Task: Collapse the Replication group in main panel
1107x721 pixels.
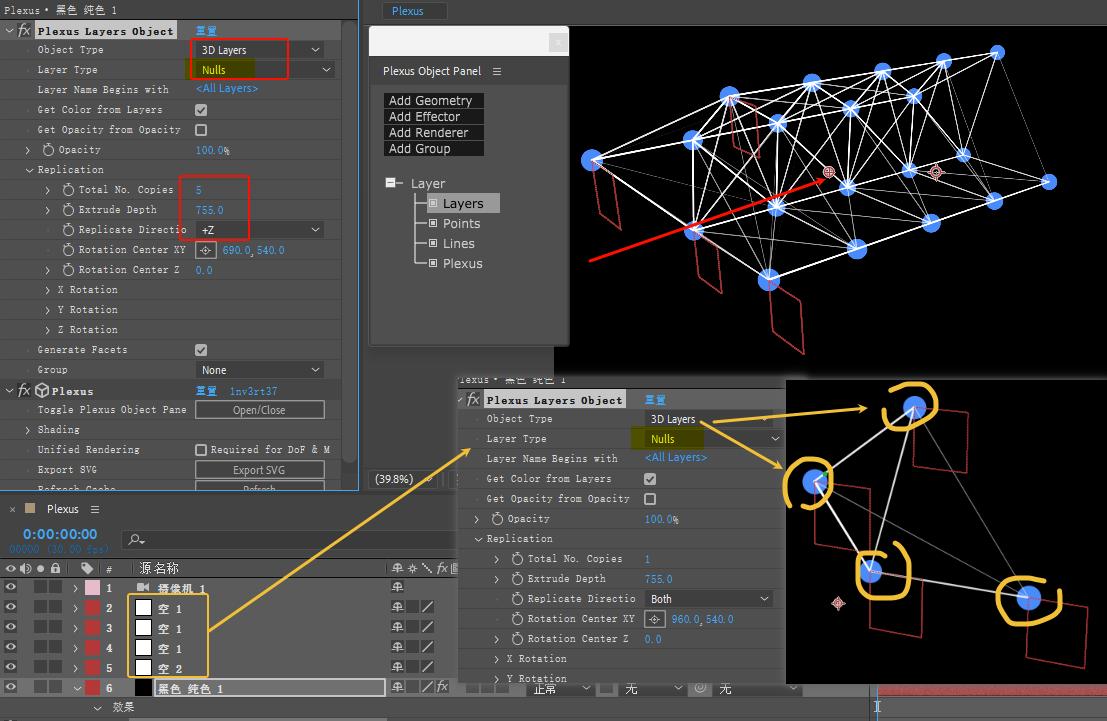Action: [x=30, y=170]
